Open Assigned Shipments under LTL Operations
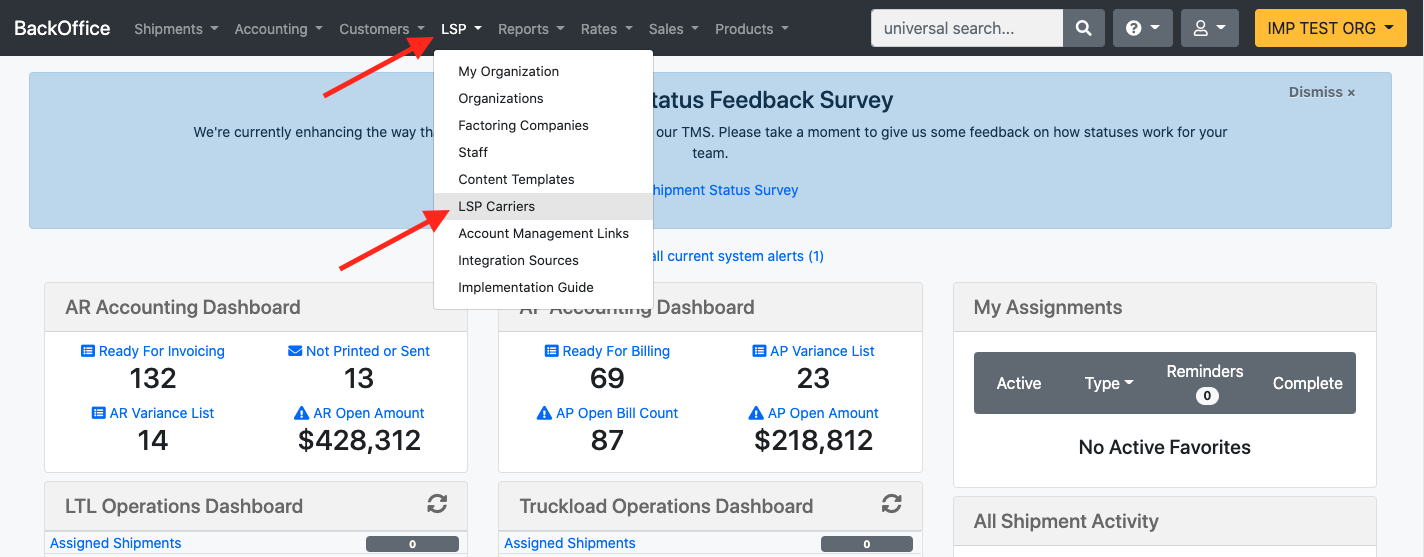The image size is (1424, 557). 116,543
